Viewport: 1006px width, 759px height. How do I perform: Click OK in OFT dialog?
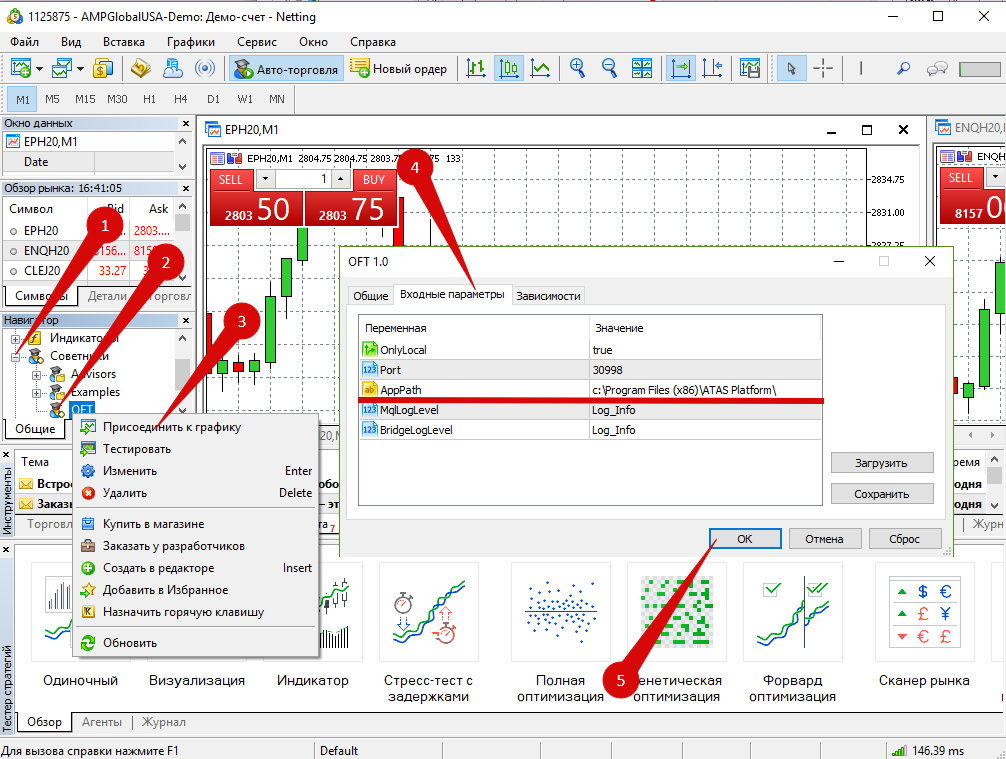[745, 539]
